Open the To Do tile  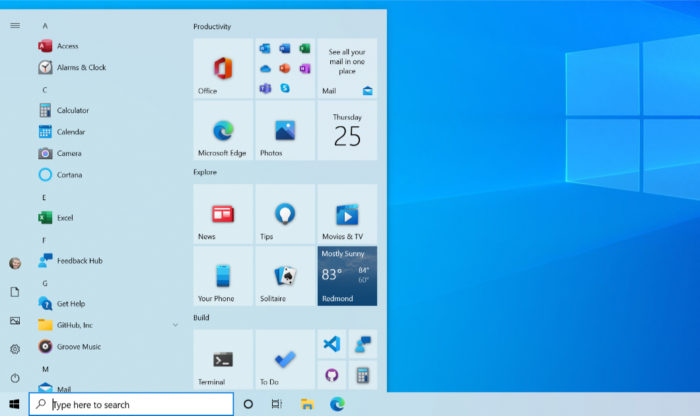[x=285, y=359]
